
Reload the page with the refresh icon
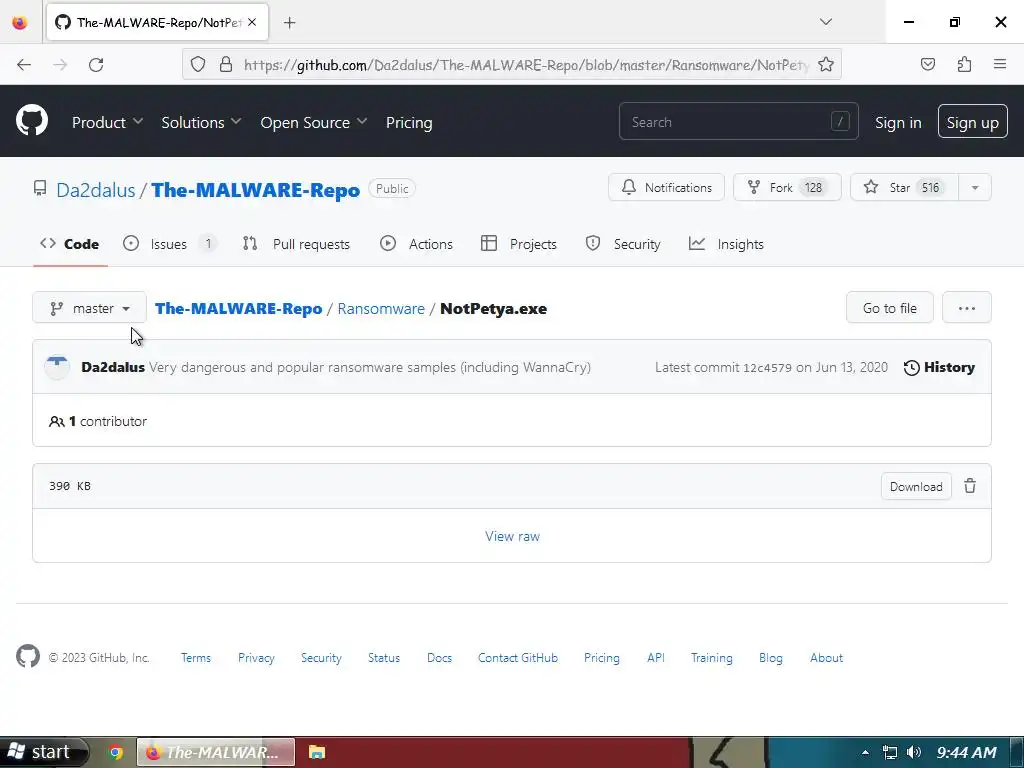coord(96,65)
